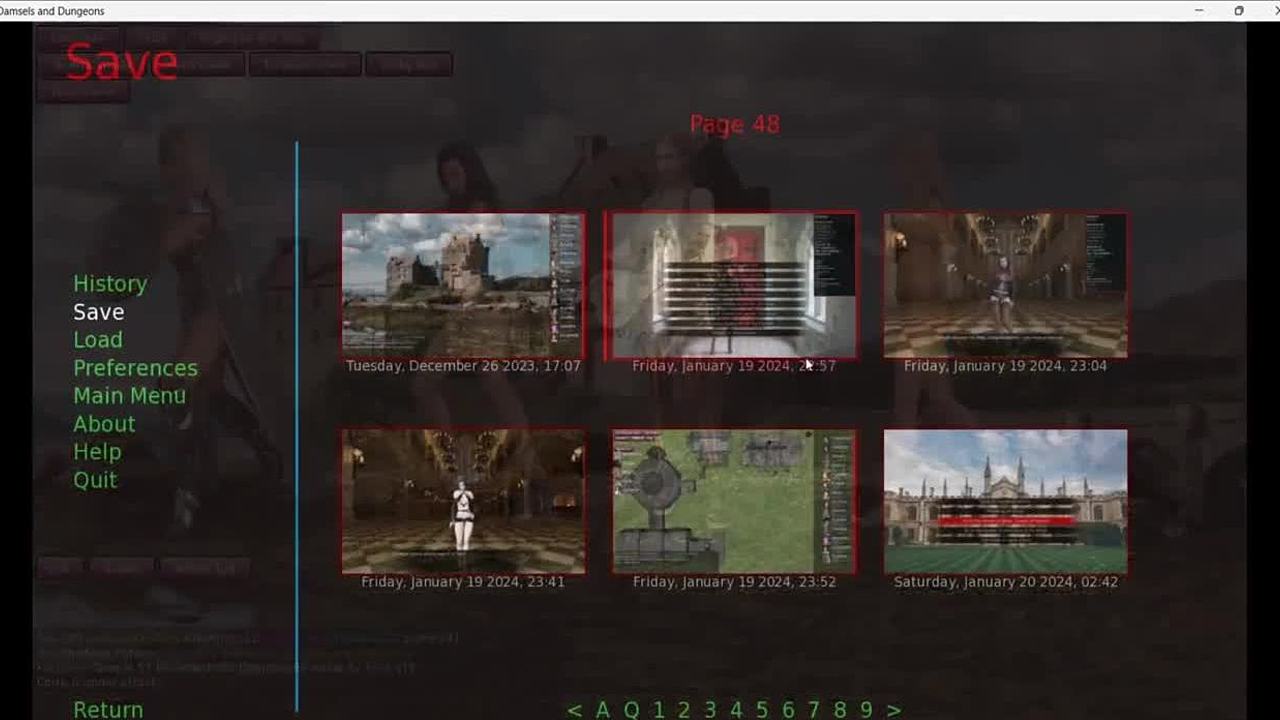Open the quick saves page Q

(631, 710)
